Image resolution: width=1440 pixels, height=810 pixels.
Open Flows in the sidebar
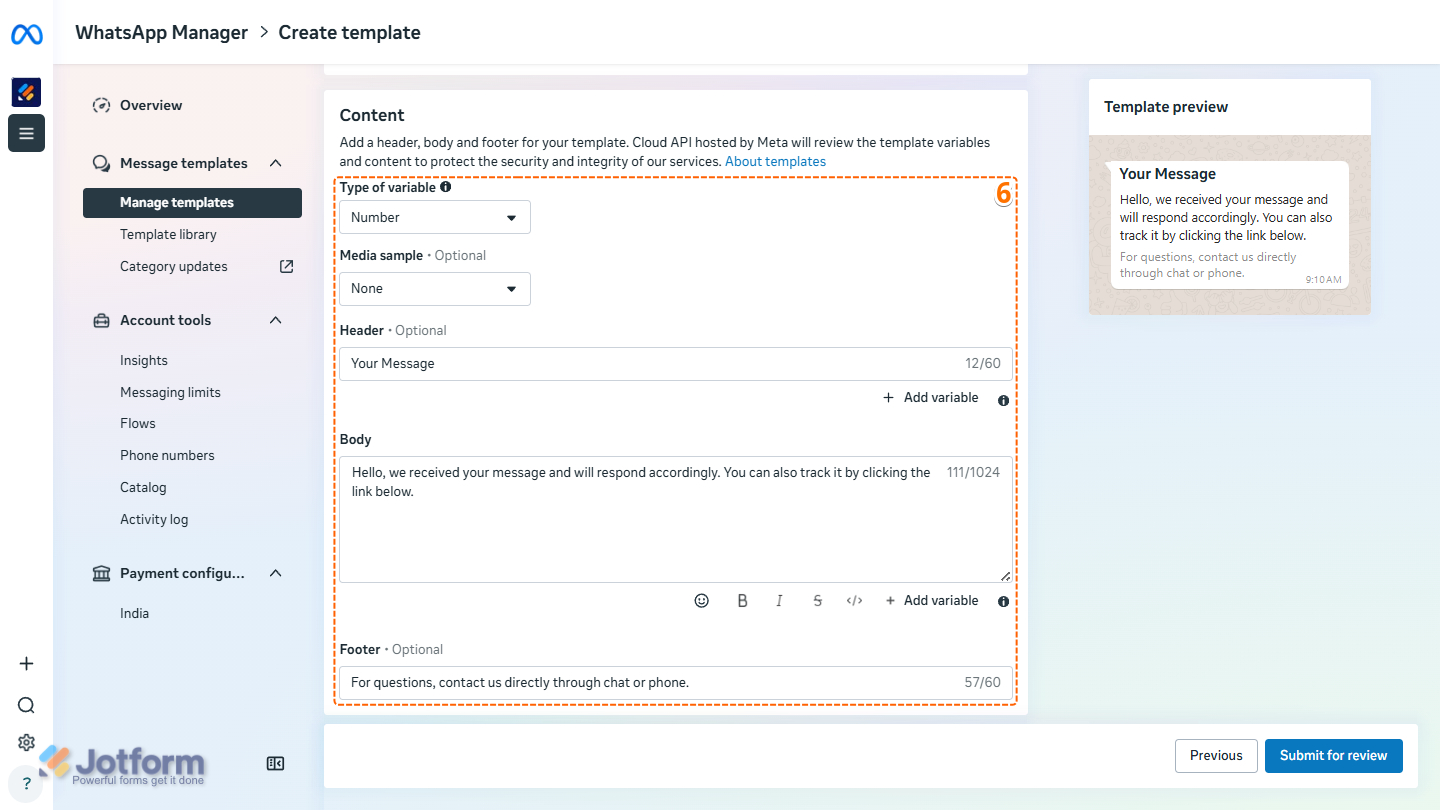138,423
